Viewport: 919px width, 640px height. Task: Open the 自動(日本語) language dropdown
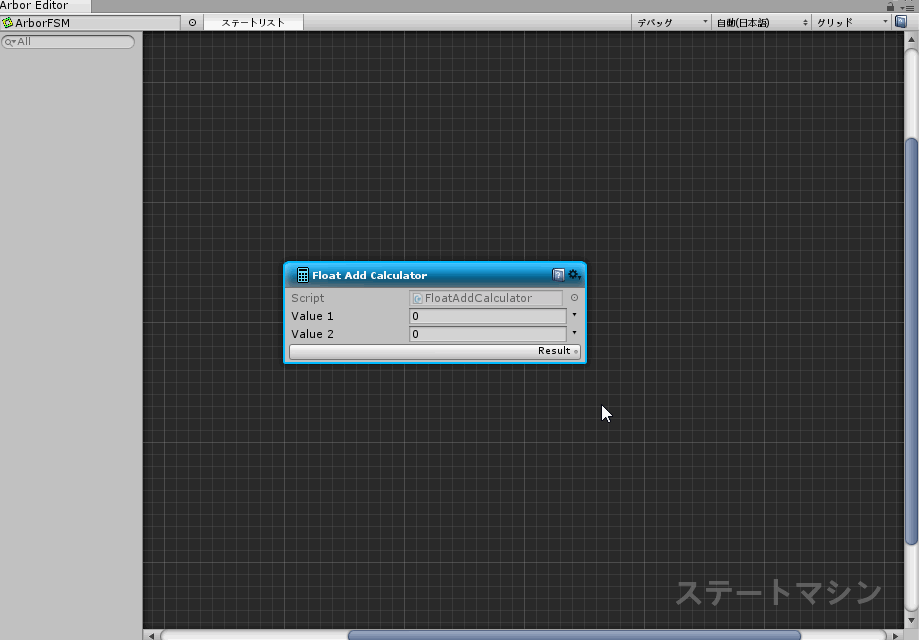(761, 22)
